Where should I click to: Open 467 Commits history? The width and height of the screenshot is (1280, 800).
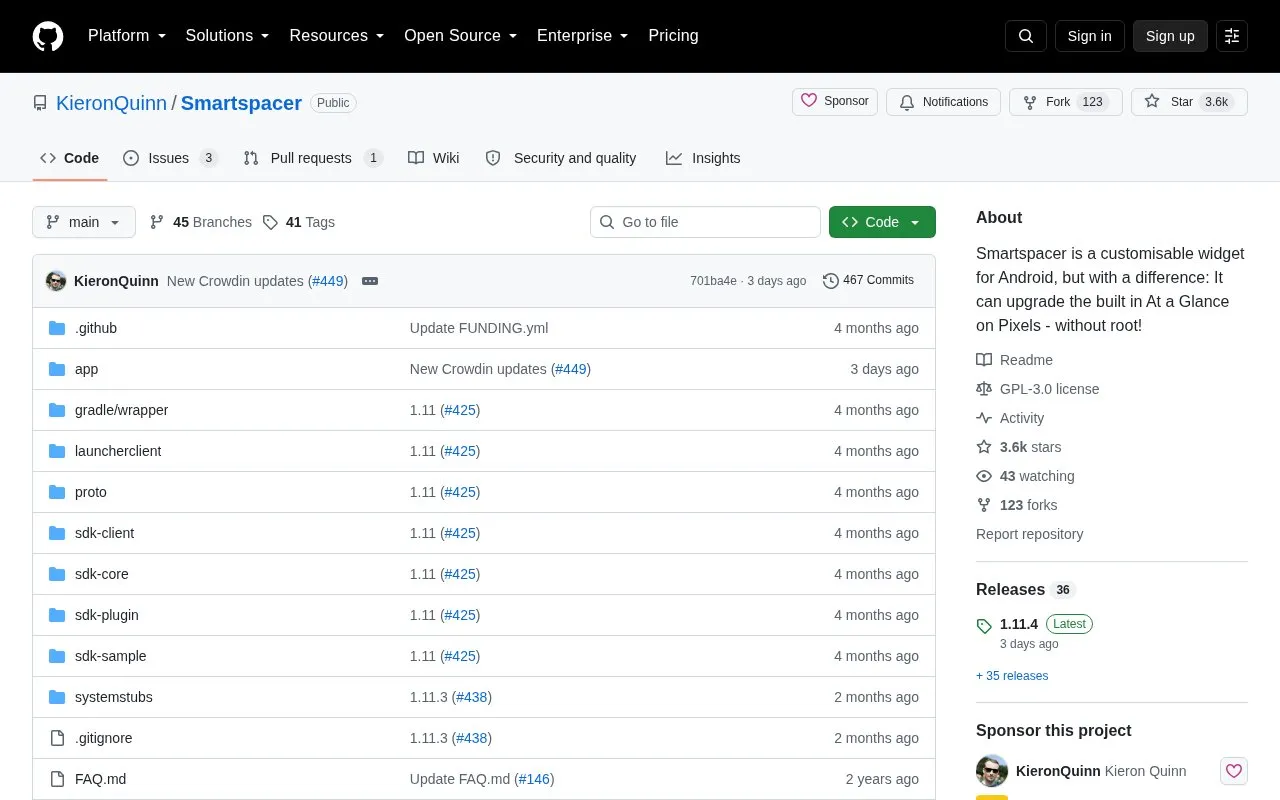click(x=868, y=281)
